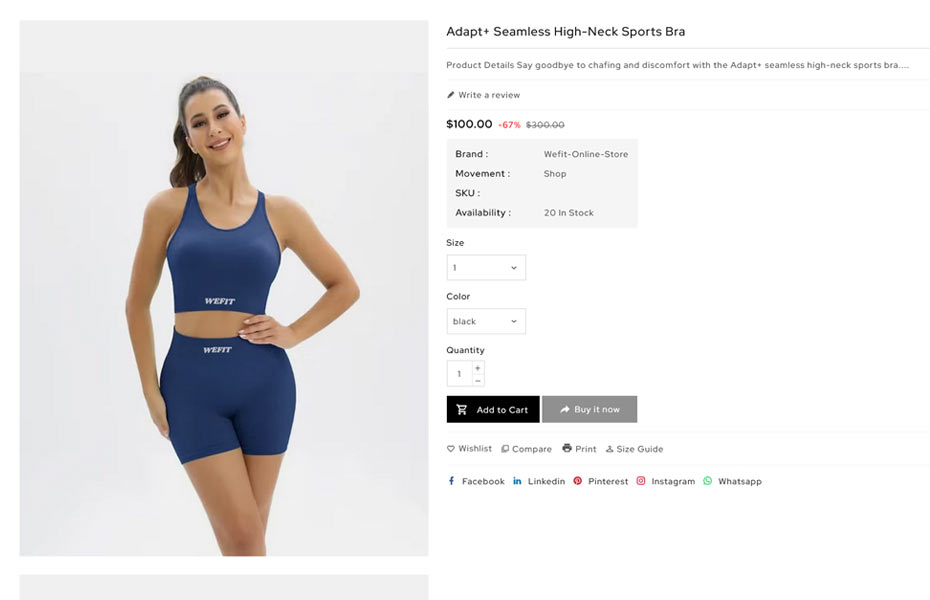Open the Size Guide icon link
This screenshot has height=600, width=930.
point(609,449)
